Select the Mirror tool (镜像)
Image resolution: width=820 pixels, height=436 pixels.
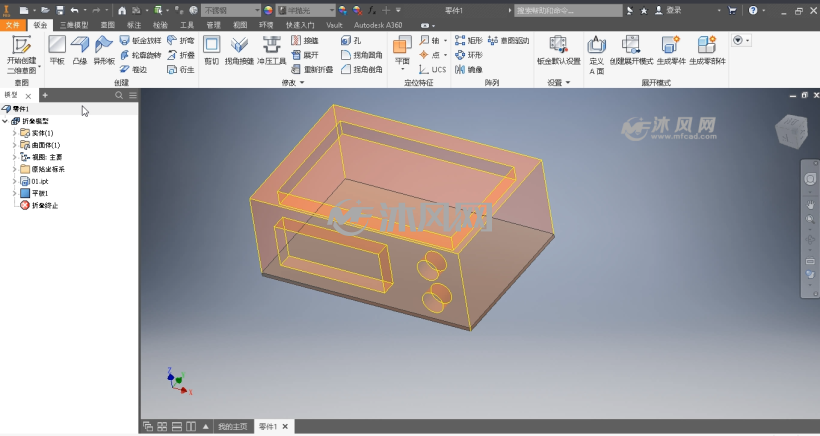469,69
